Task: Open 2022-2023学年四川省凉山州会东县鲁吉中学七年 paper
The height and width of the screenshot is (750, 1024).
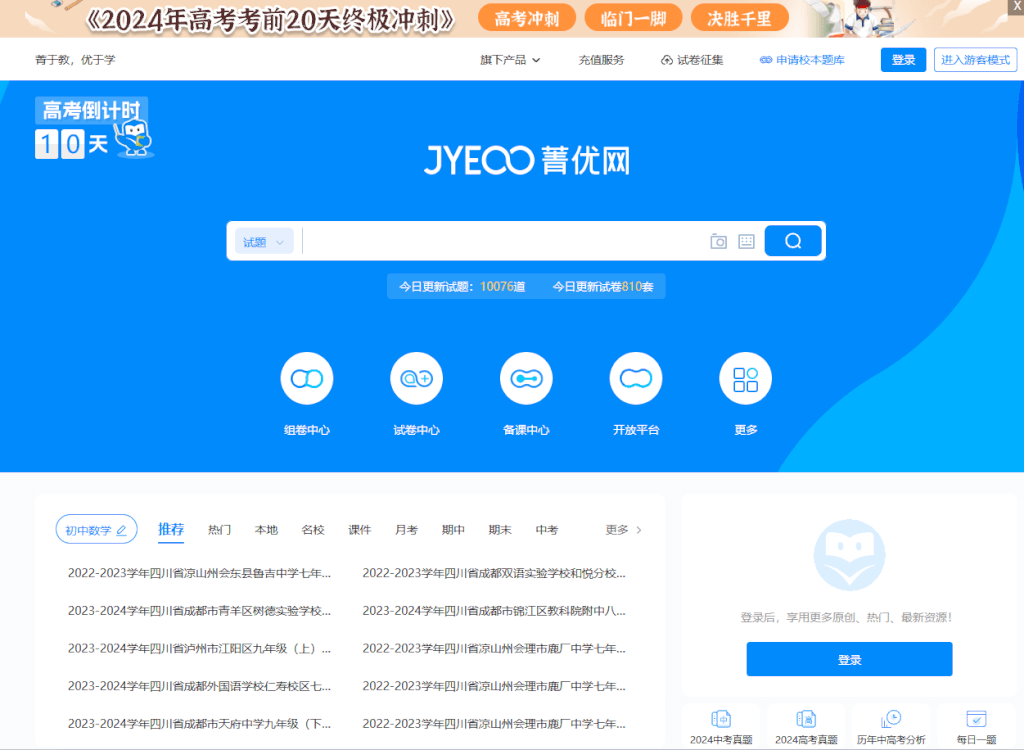Action: point(199,573)
